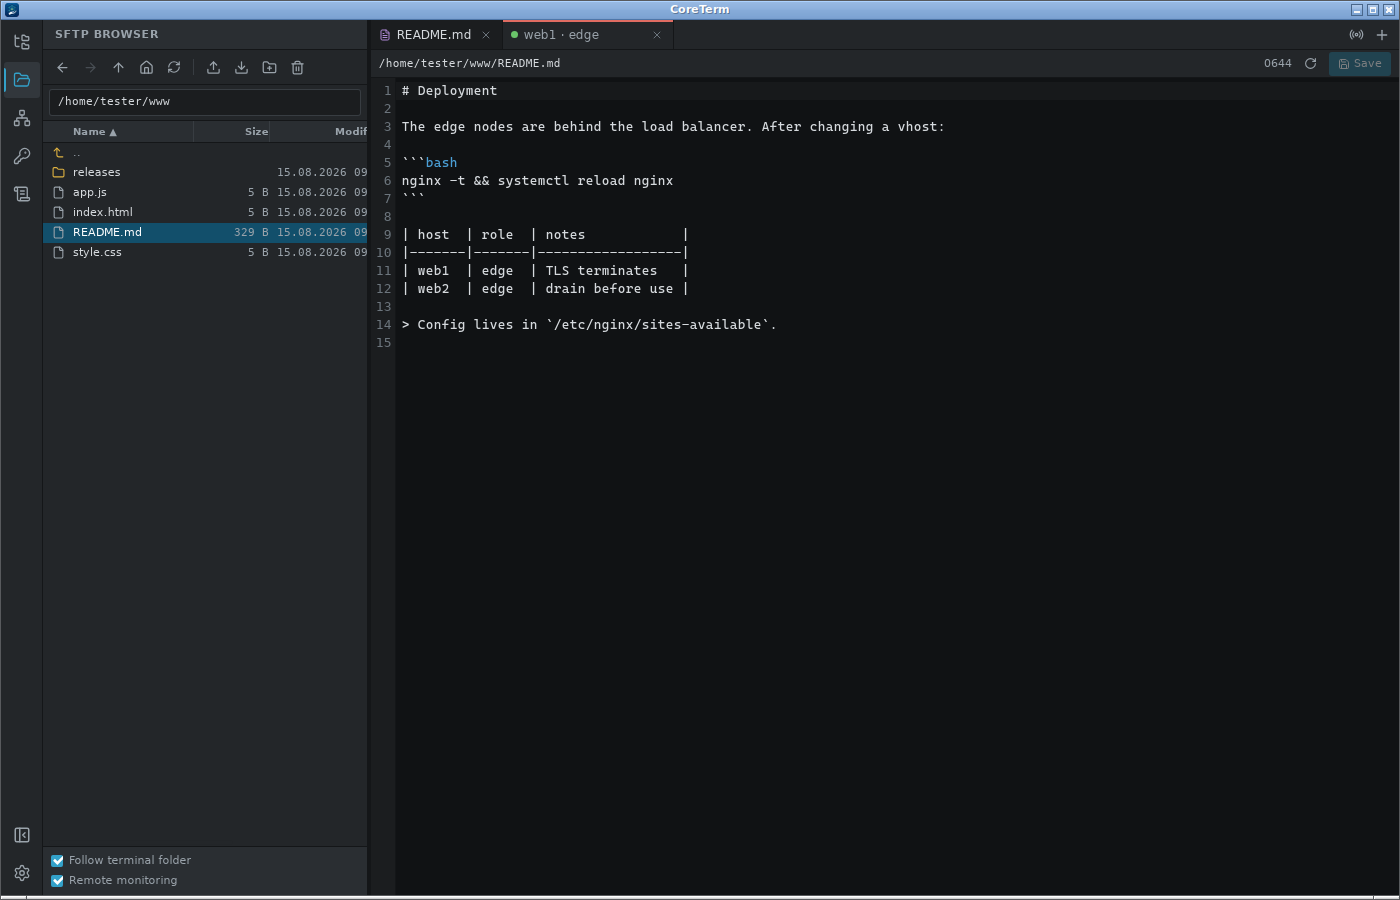The width and height of the screenshot is (1400, 900).
Task: Add a new tab with plus icon
Action: point(1382,35)
